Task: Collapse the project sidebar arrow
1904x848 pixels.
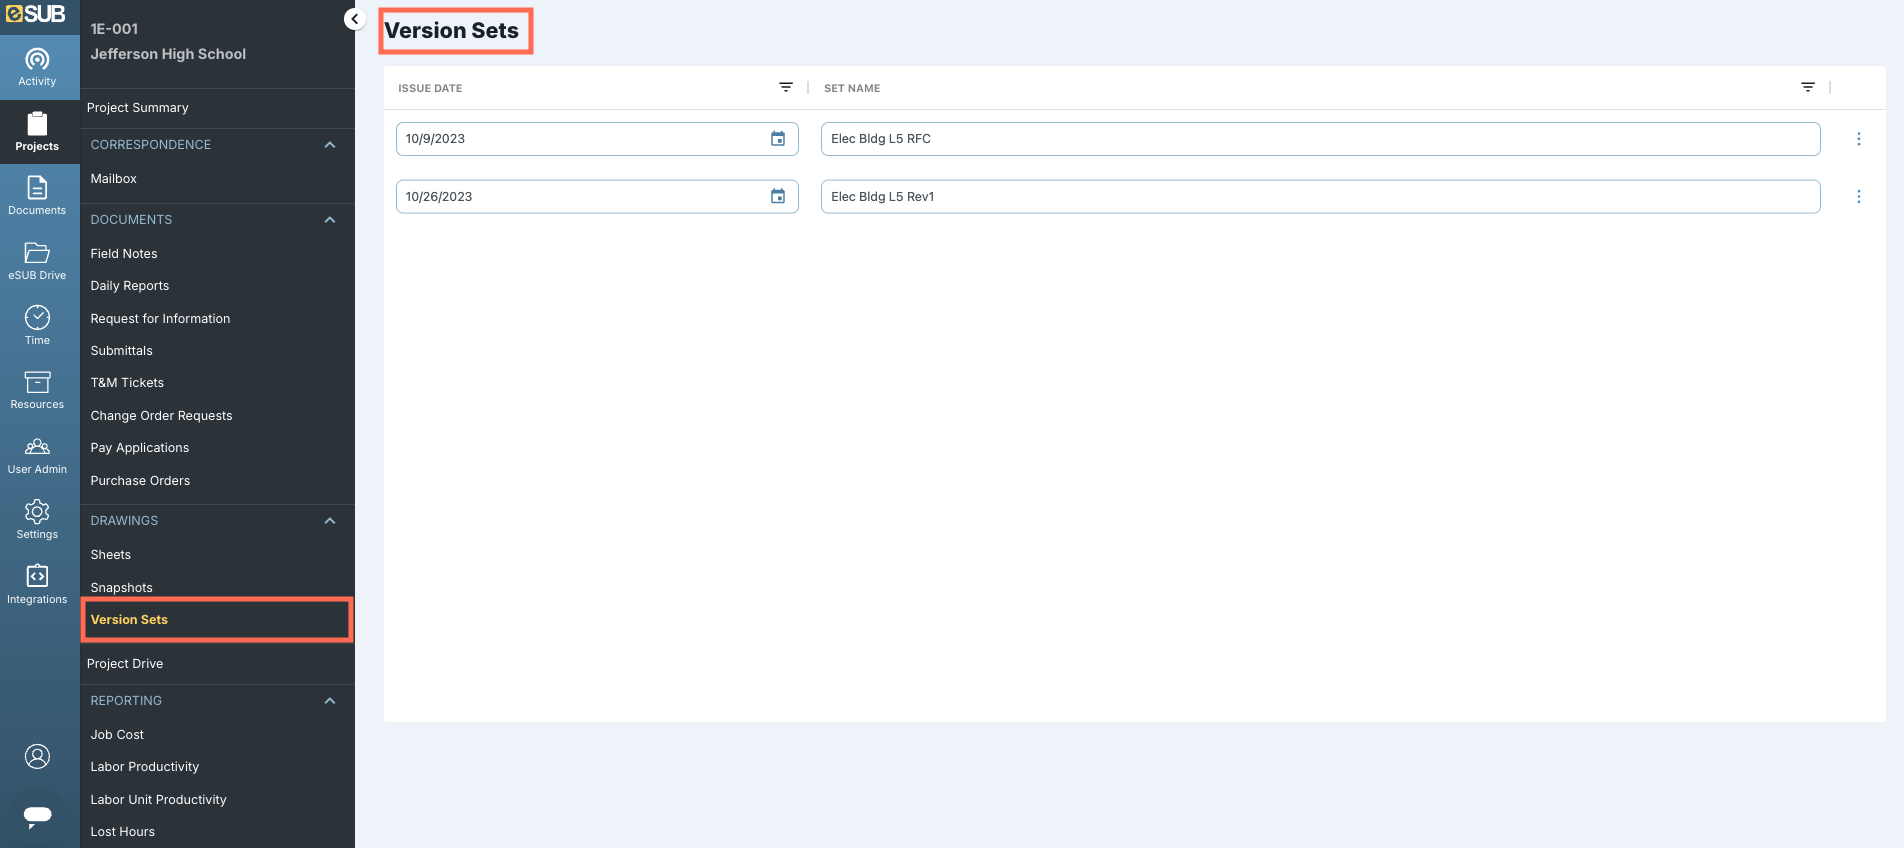Action: 354,19
